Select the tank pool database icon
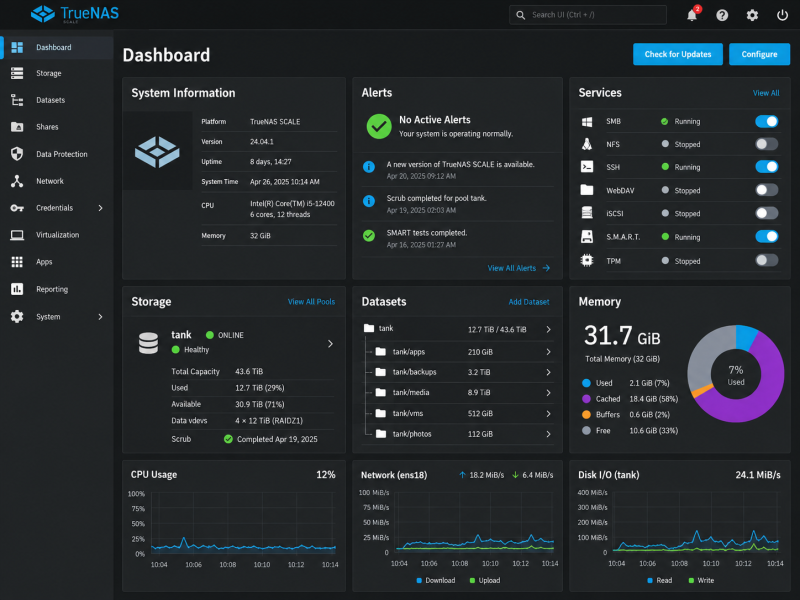This screenshot has width=800, height=600. tap(148, 343)
